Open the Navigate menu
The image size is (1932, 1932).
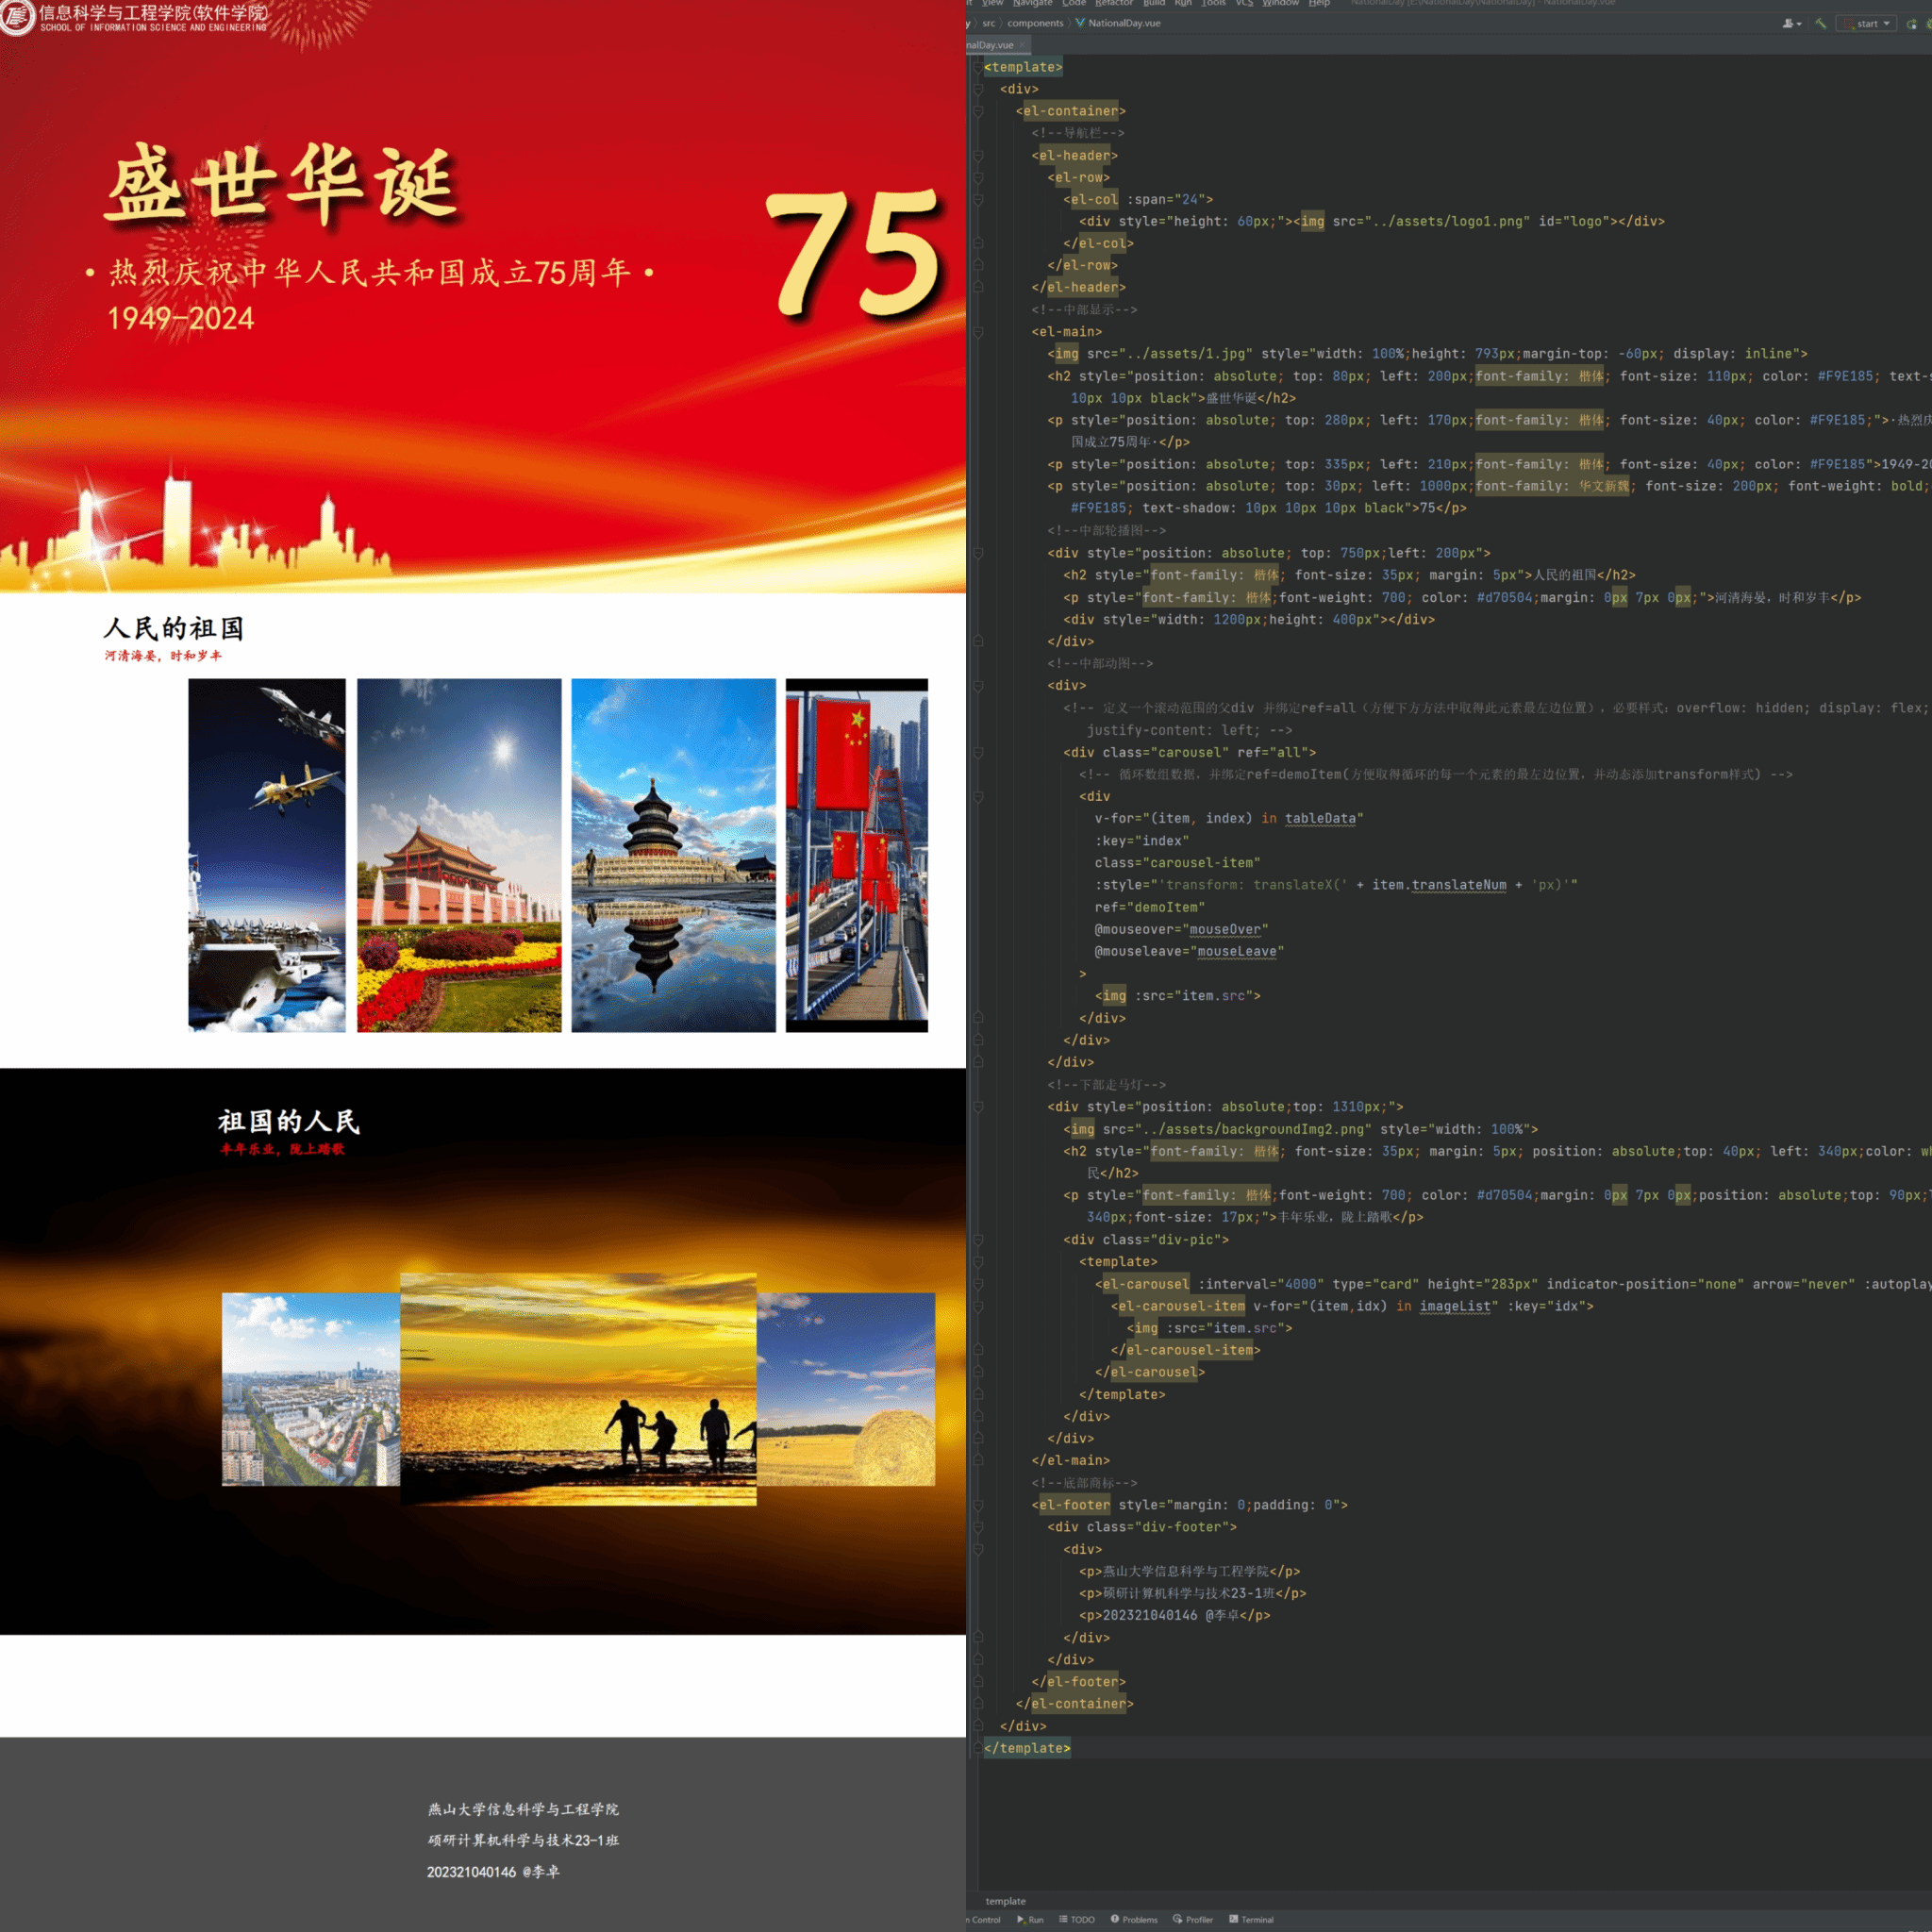tap(1032, 3)
